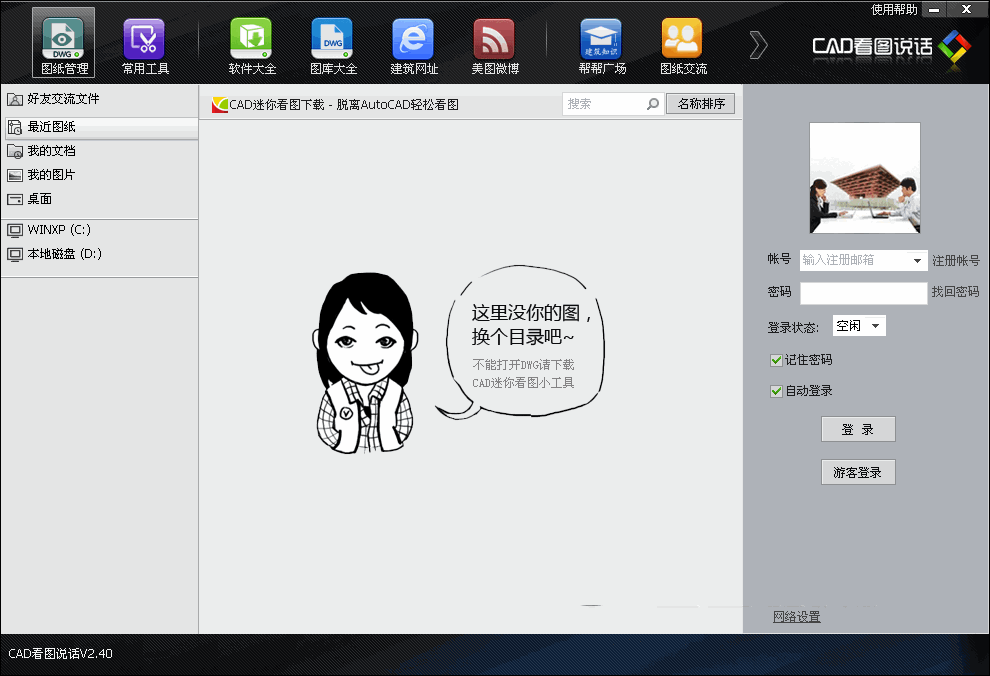Viewport: 990px width, 676px height.
Task: Open the 常用工具 scissors tool icon
Action: click(x=145, y=40)
